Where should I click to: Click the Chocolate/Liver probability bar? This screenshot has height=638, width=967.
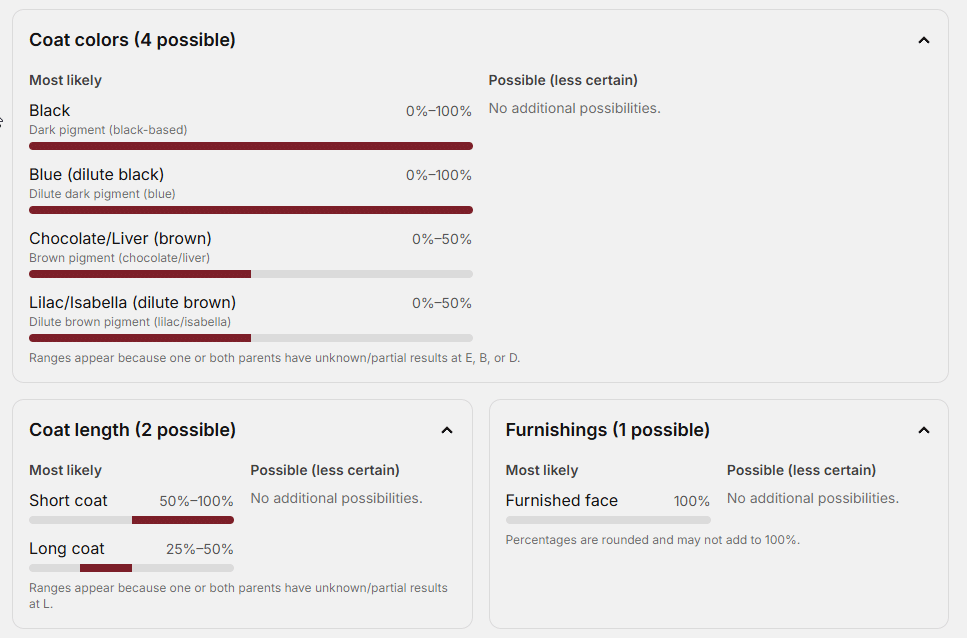coord(250,274)
